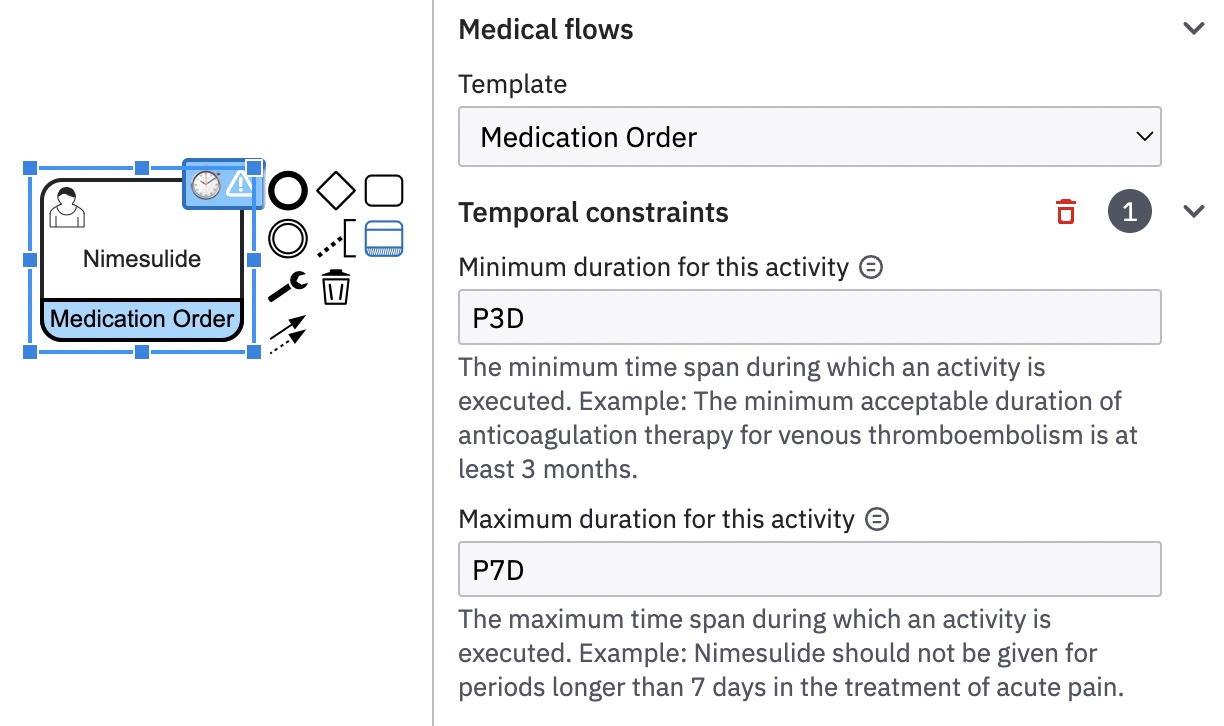Click the clock badge on the Nimesulide task
This screenshot has width=1224, height=726.
pyautogui.click(x=205, y=185)
